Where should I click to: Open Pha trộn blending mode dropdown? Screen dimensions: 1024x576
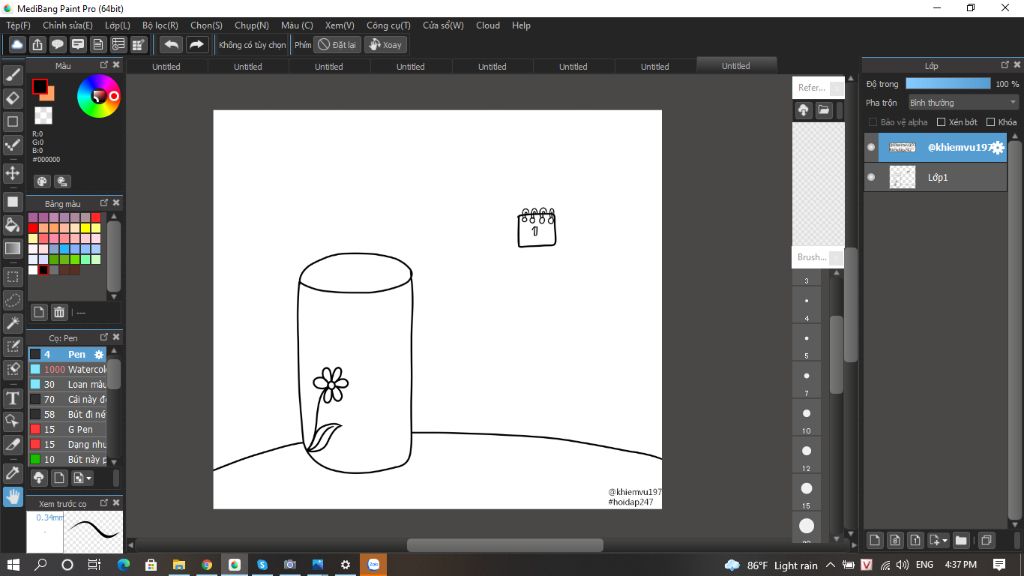pos(963,103)
